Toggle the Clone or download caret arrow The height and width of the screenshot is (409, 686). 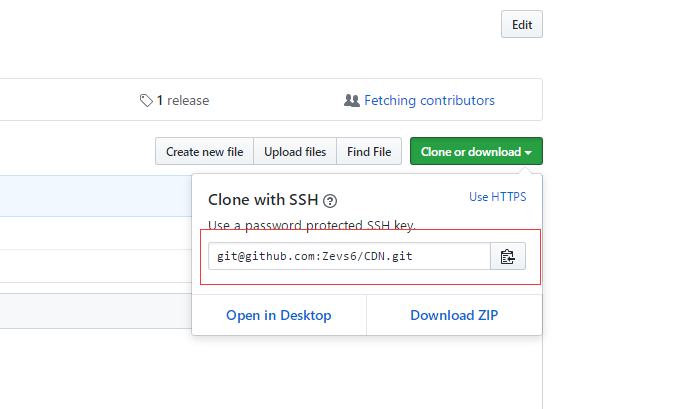click(x=528, y=152)
